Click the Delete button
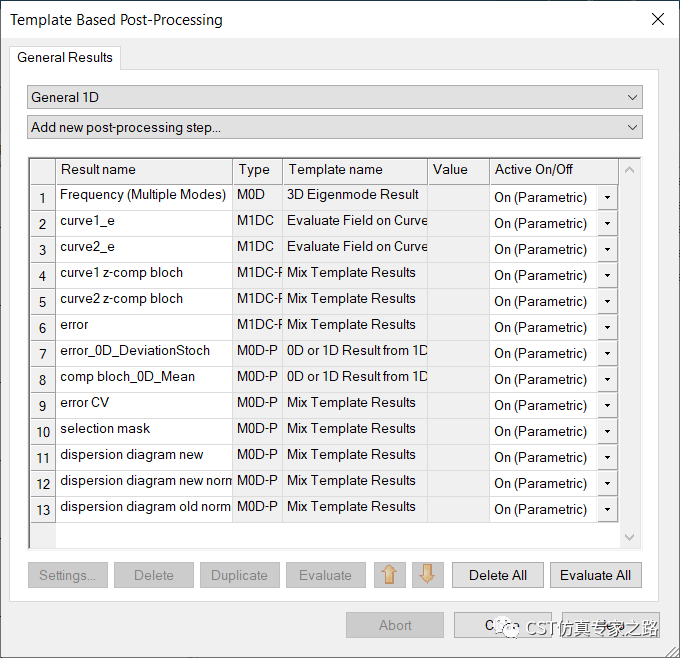The height and width of the screenshot is (658, 680). (154, 575)
